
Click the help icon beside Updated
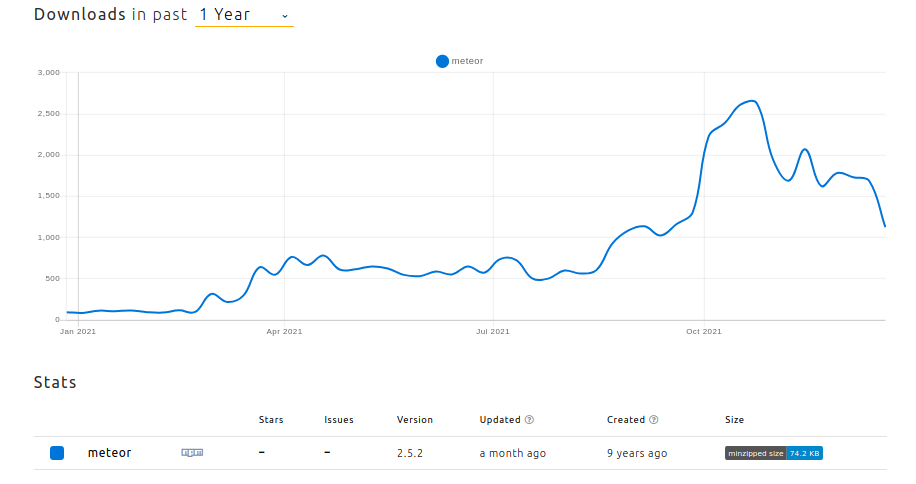coord(529,420)
